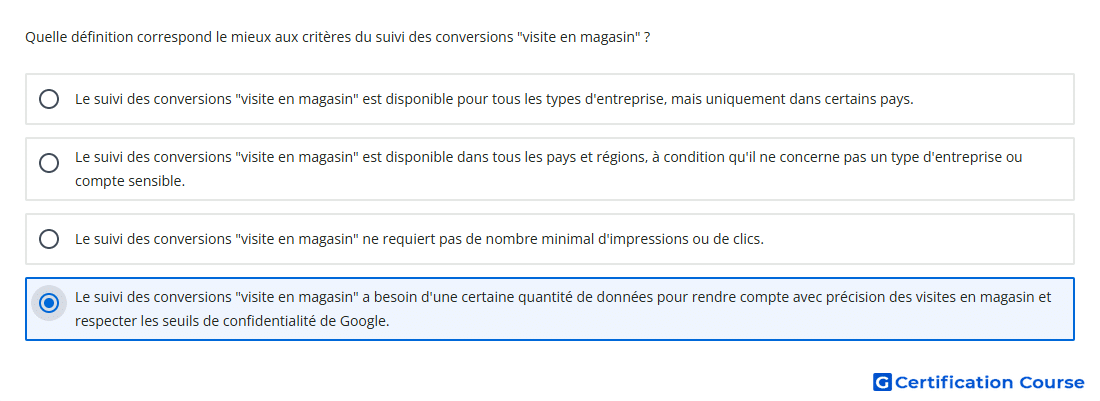Viewport: 1100px width, 401px height.
Task: Click the words "visite en magasin" in the question
Action: (578, 37)
